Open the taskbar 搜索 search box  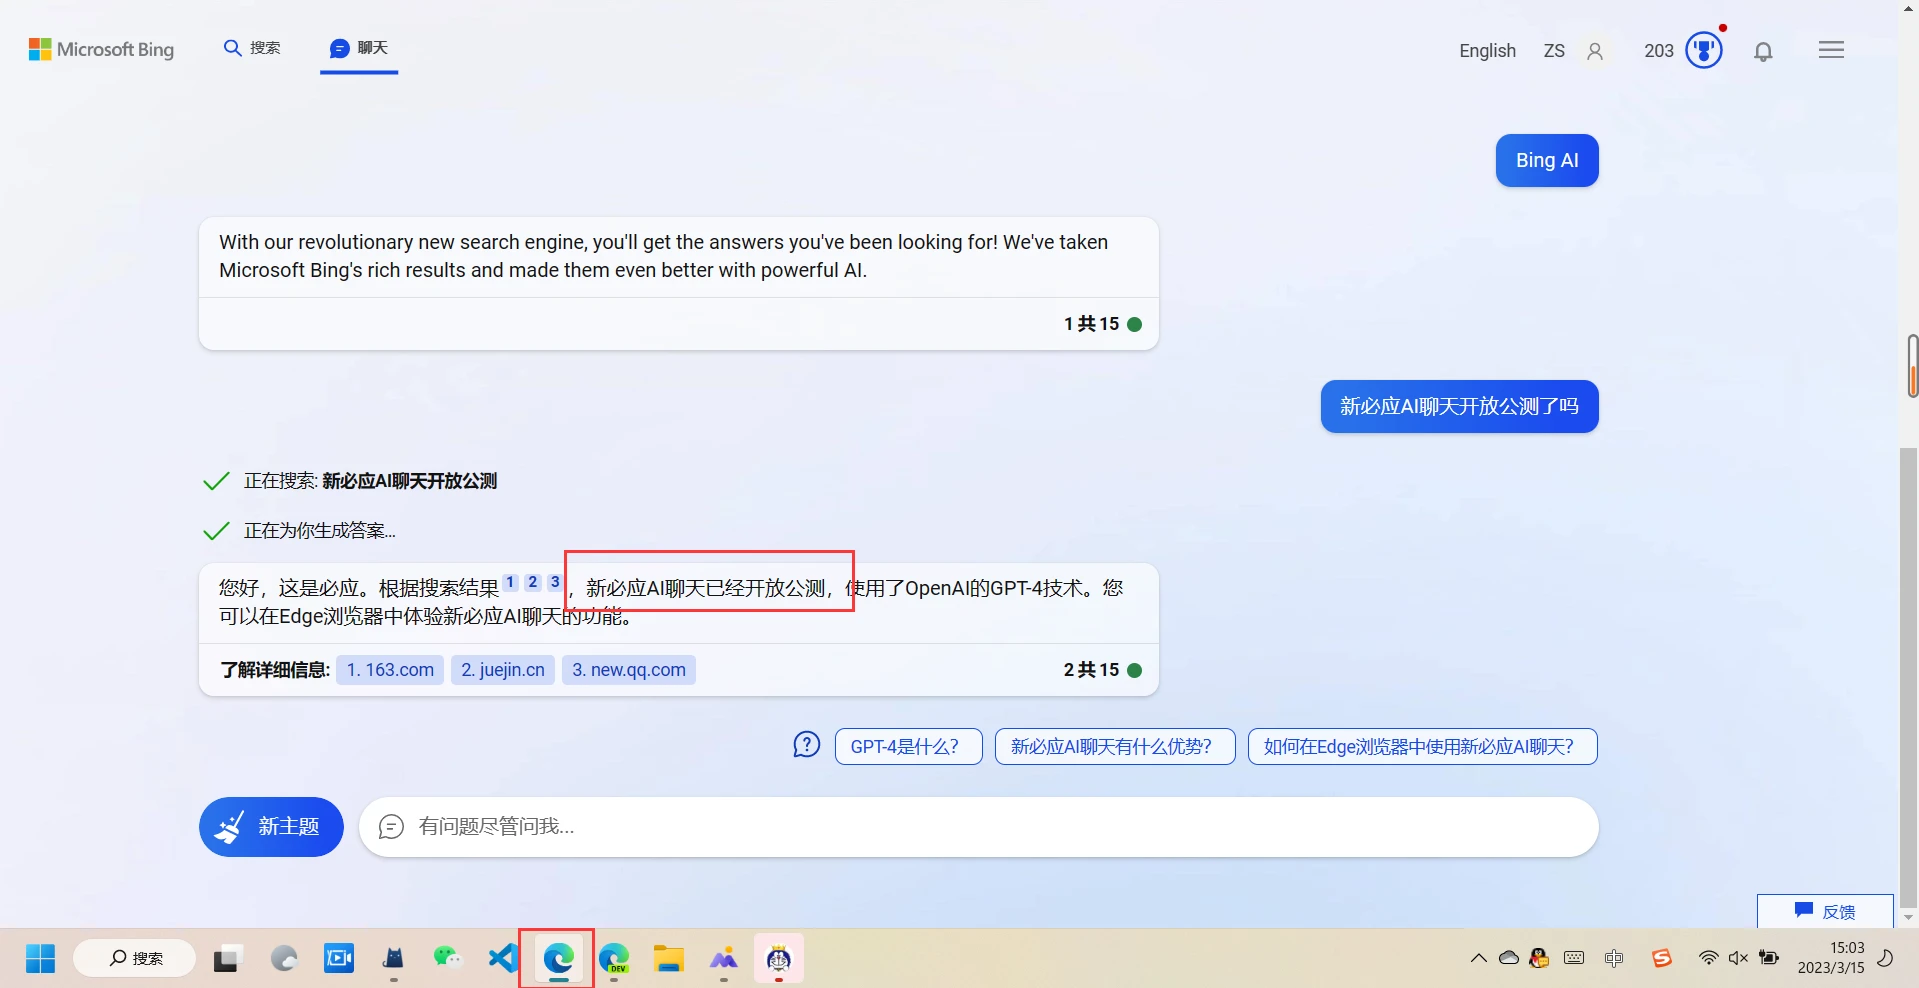pos(135,958)
